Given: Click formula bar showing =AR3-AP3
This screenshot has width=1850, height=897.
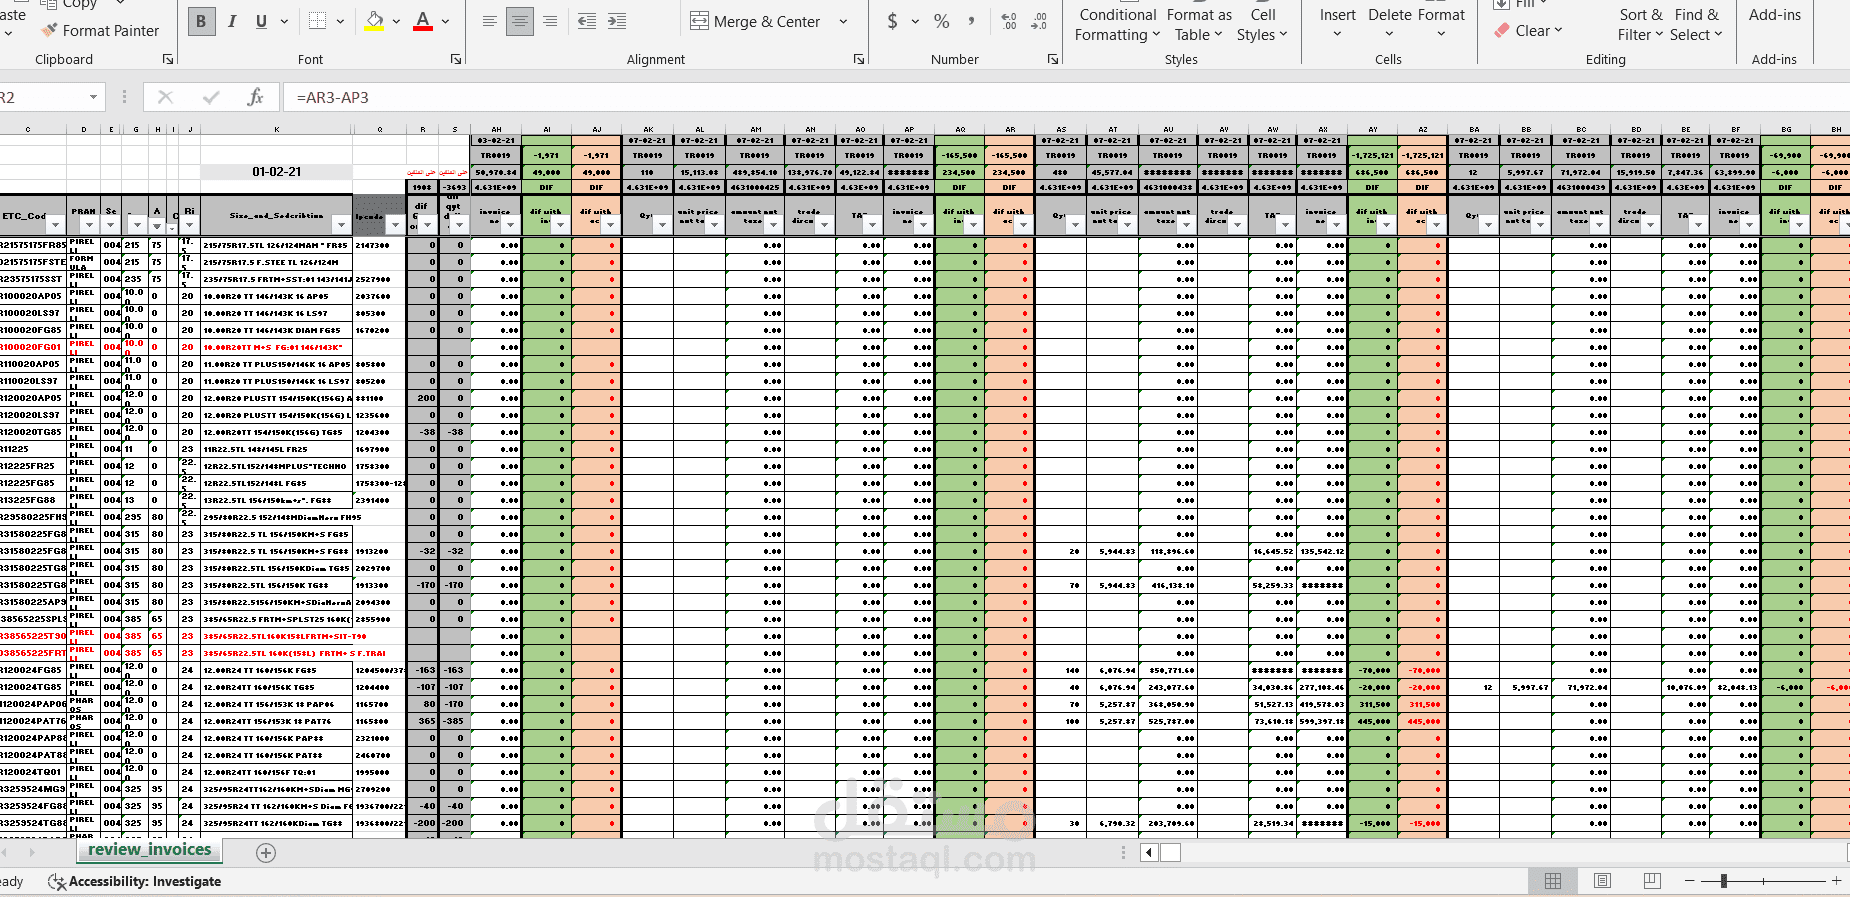Looking at the screenshot, I should click(1065, 97).
